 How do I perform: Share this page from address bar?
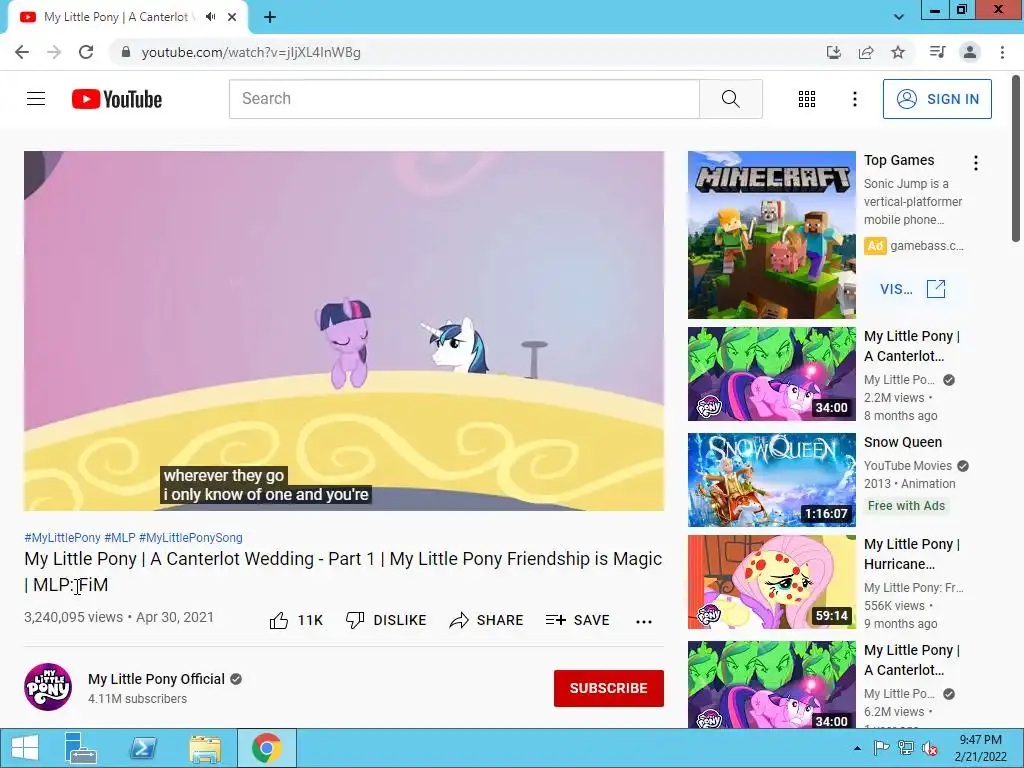click(866, 52)
